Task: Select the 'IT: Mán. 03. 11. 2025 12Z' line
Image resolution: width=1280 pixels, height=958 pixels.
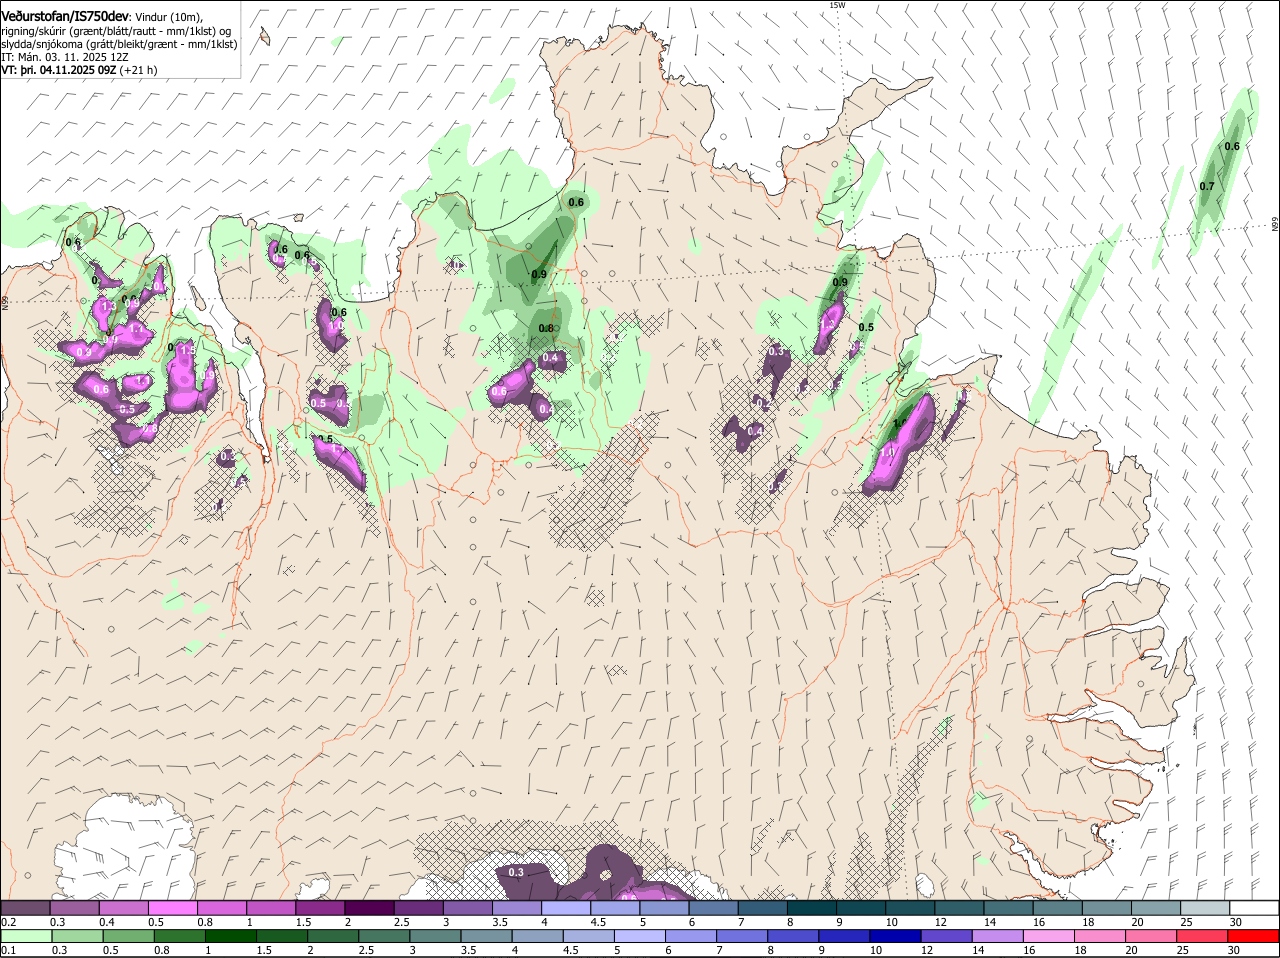Action: (x=65, y=58)
